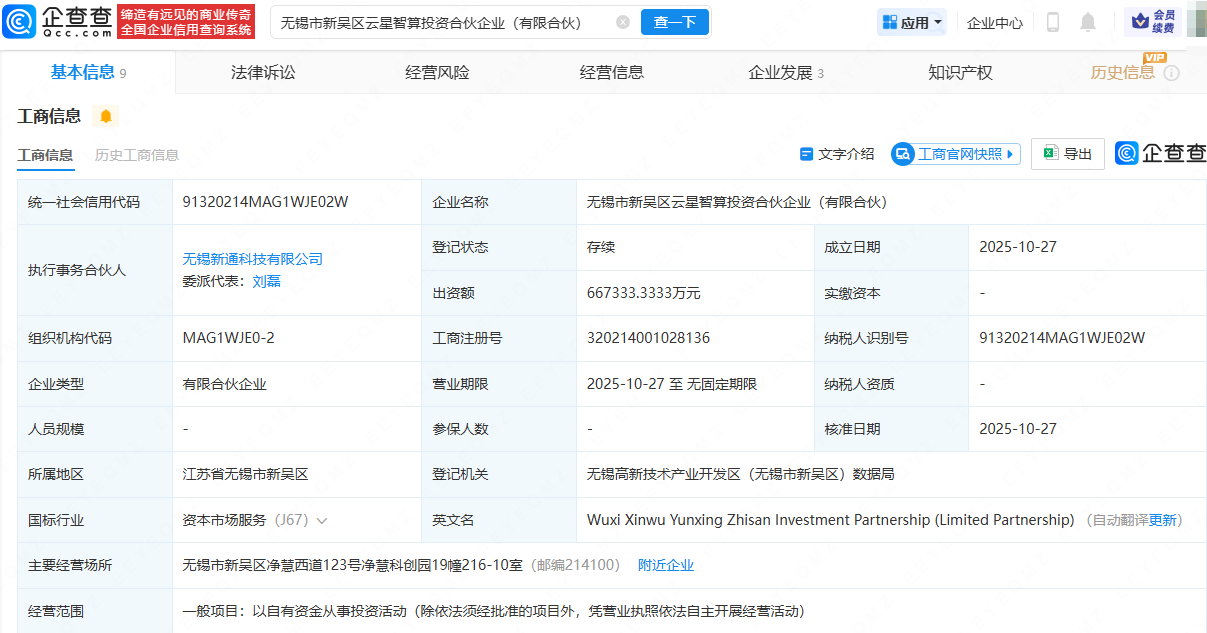Export data with the 导出 button
The image size is (1207, 633).
(x=1067, y=154)
